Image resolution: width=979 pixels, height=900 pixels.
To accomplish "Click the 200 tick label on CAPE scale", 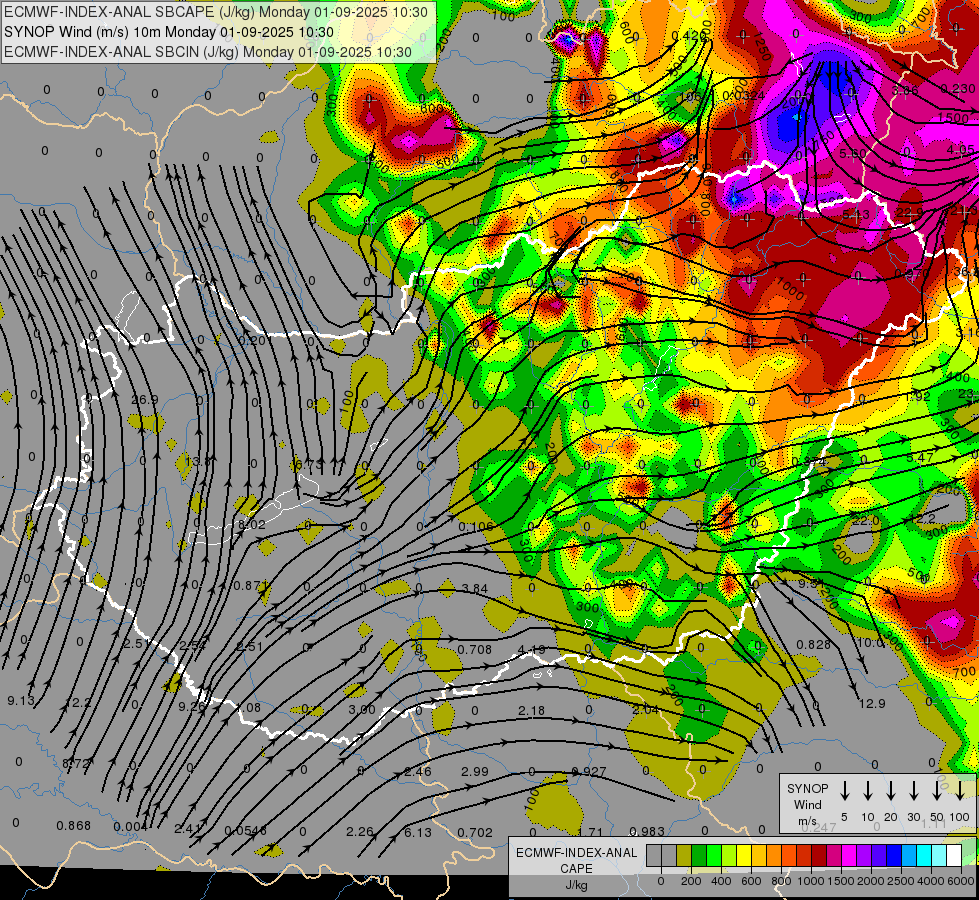I will (x=691, y=881).
